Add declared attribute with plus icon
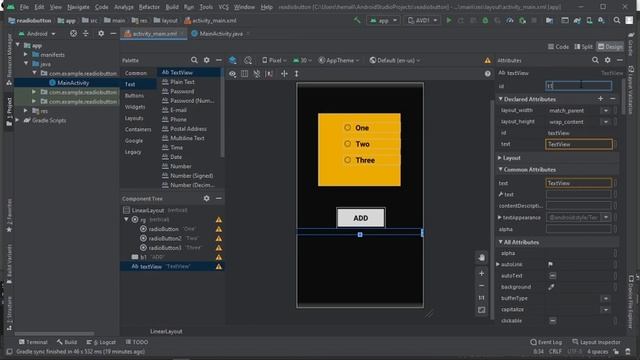640x360 pixels. pos(600,99)
